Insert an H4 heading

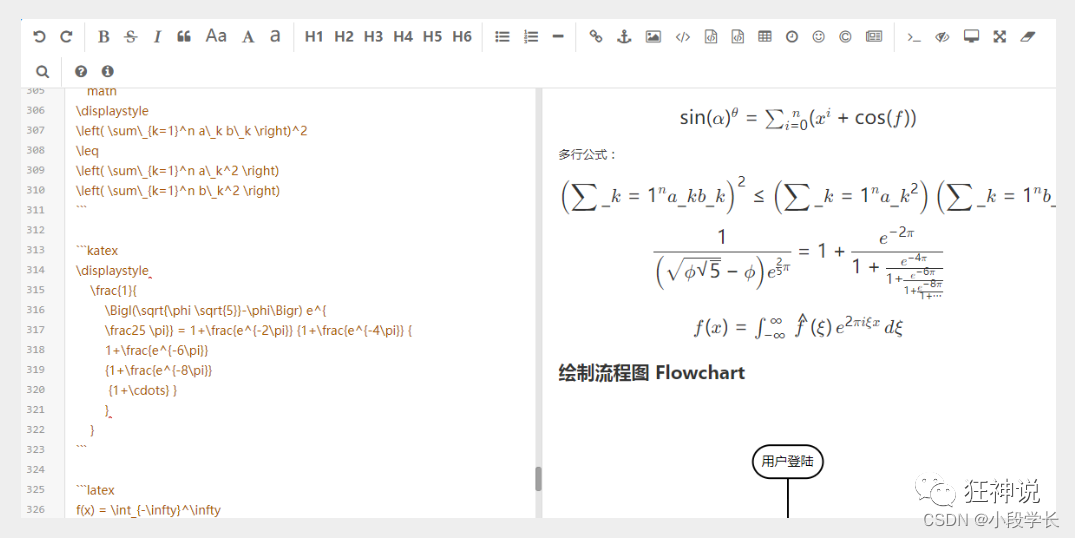pos(403,37)
